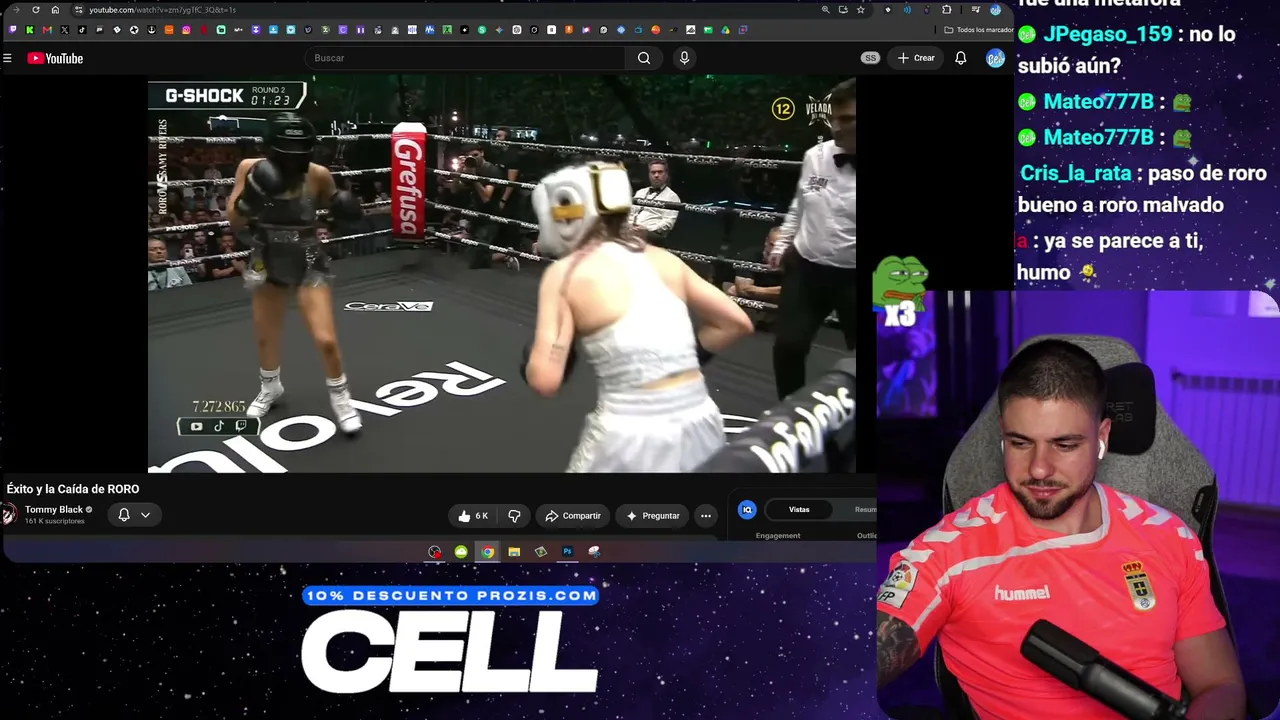
Task: Click the boxing video player
Action: pyautogui.click(x=502, y=274)
